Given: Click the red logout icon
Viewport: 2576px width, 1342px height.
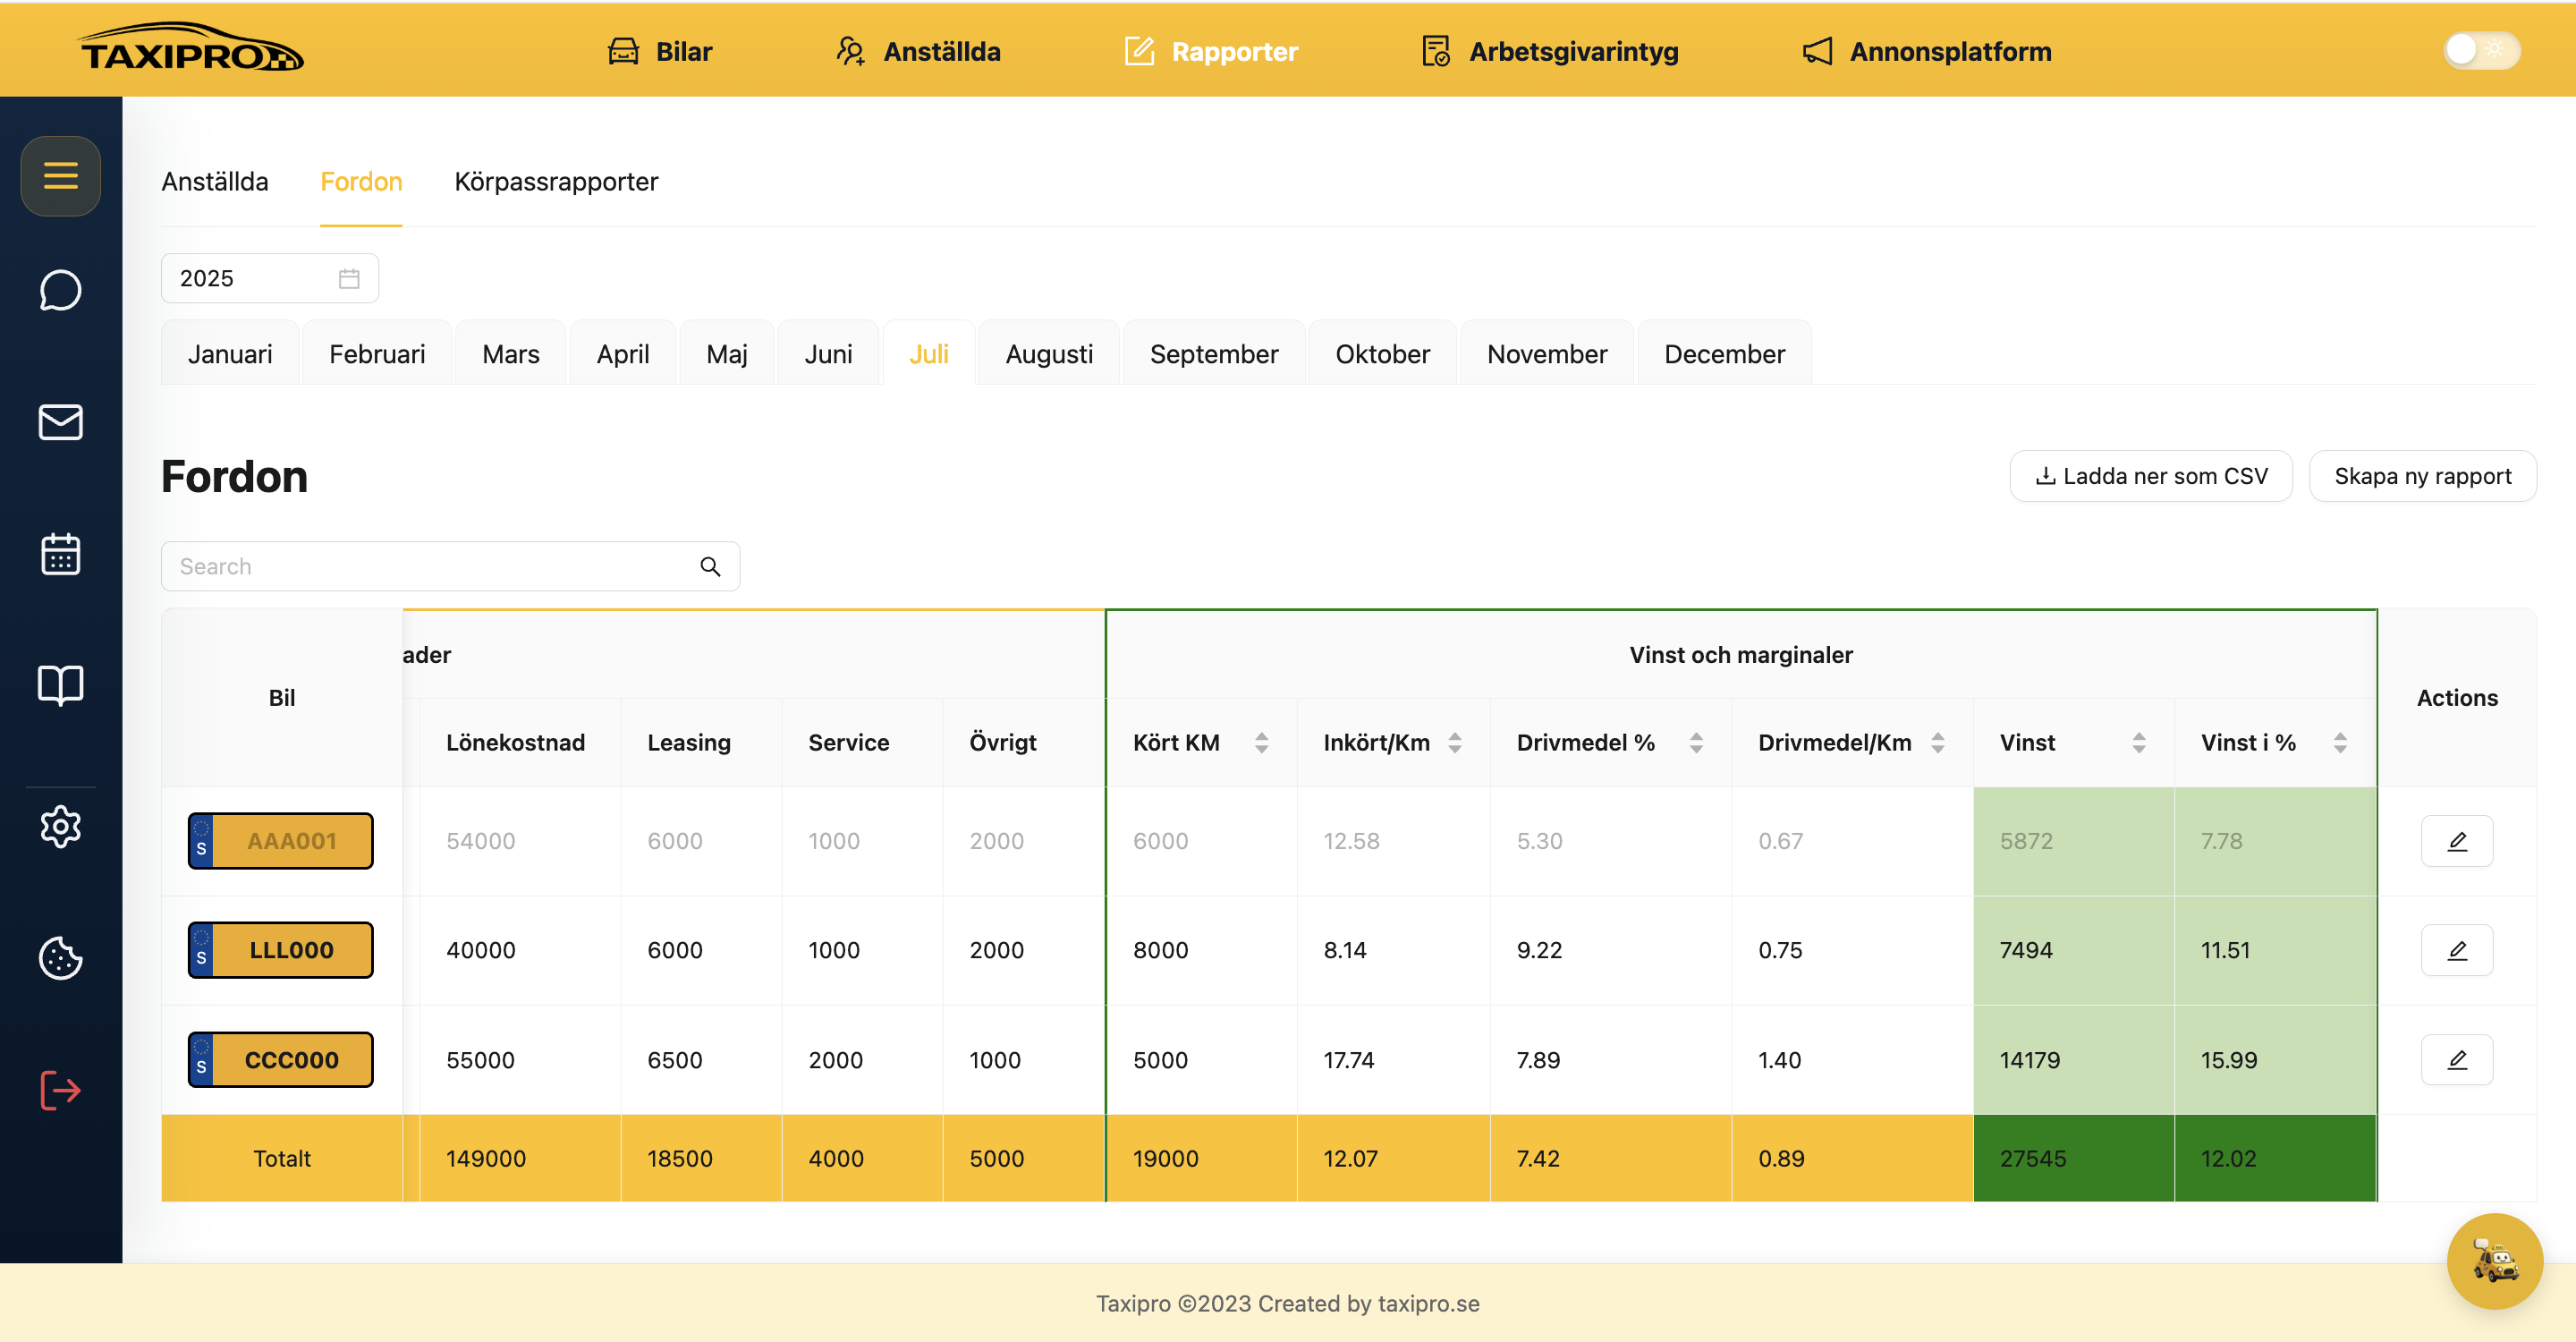Looking at the screenshot, I should point(60,1090).
